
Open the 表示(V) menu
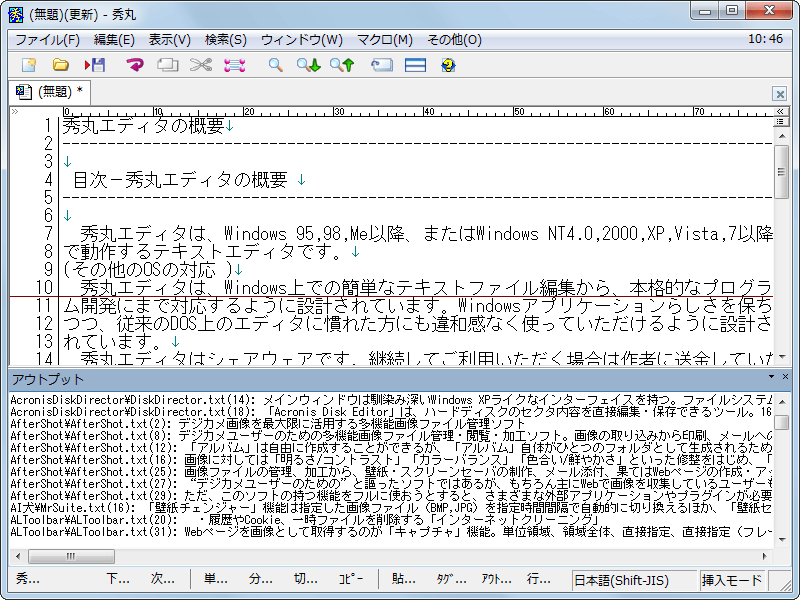(169, 40)
